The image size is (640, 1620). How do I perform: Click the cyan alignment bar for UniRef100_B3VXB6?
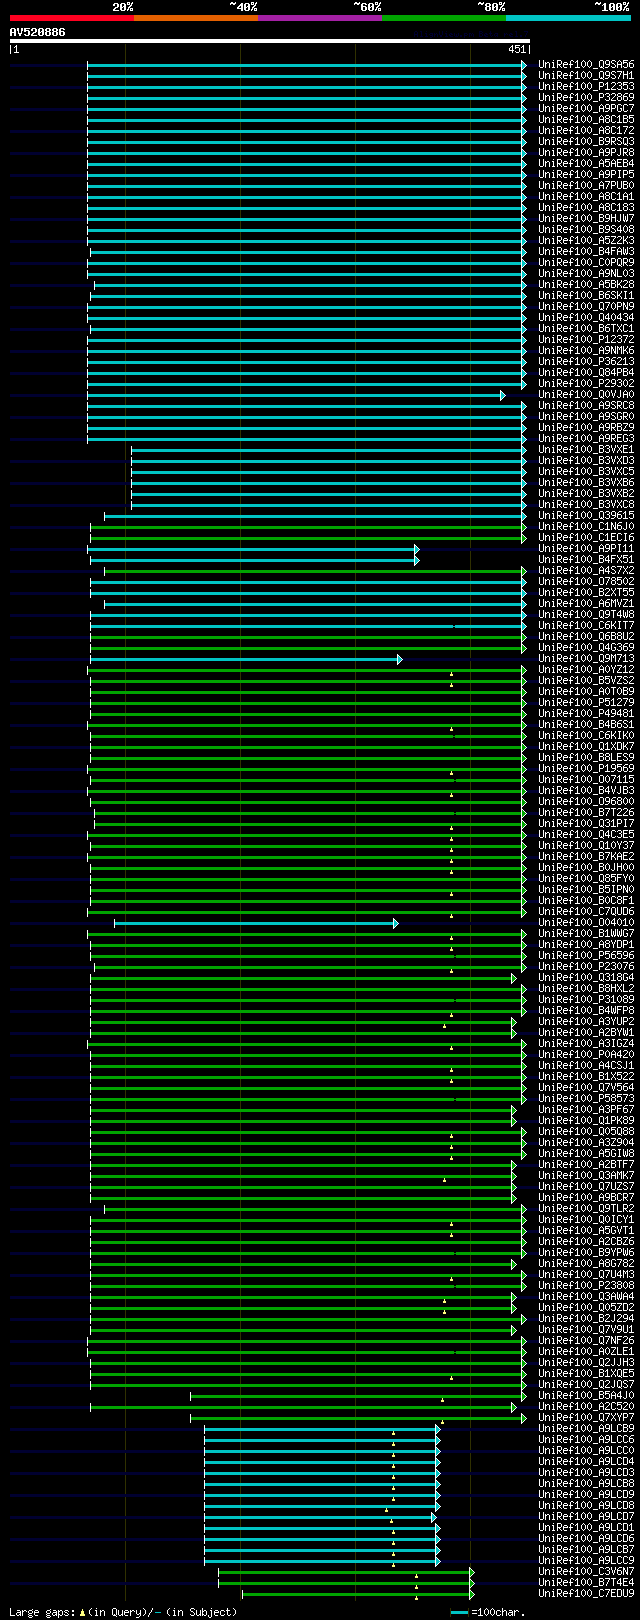328,483
